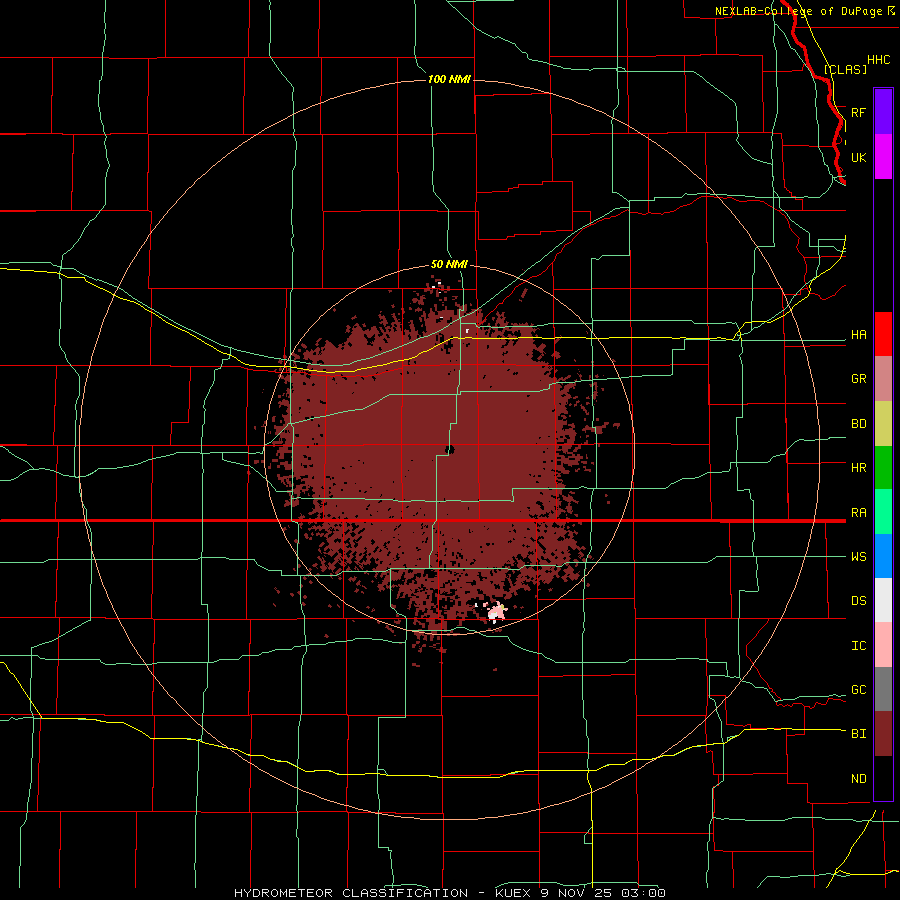Click the RF legend label
The width and height of the screenshot is (900, 900).
coord(859,112)
